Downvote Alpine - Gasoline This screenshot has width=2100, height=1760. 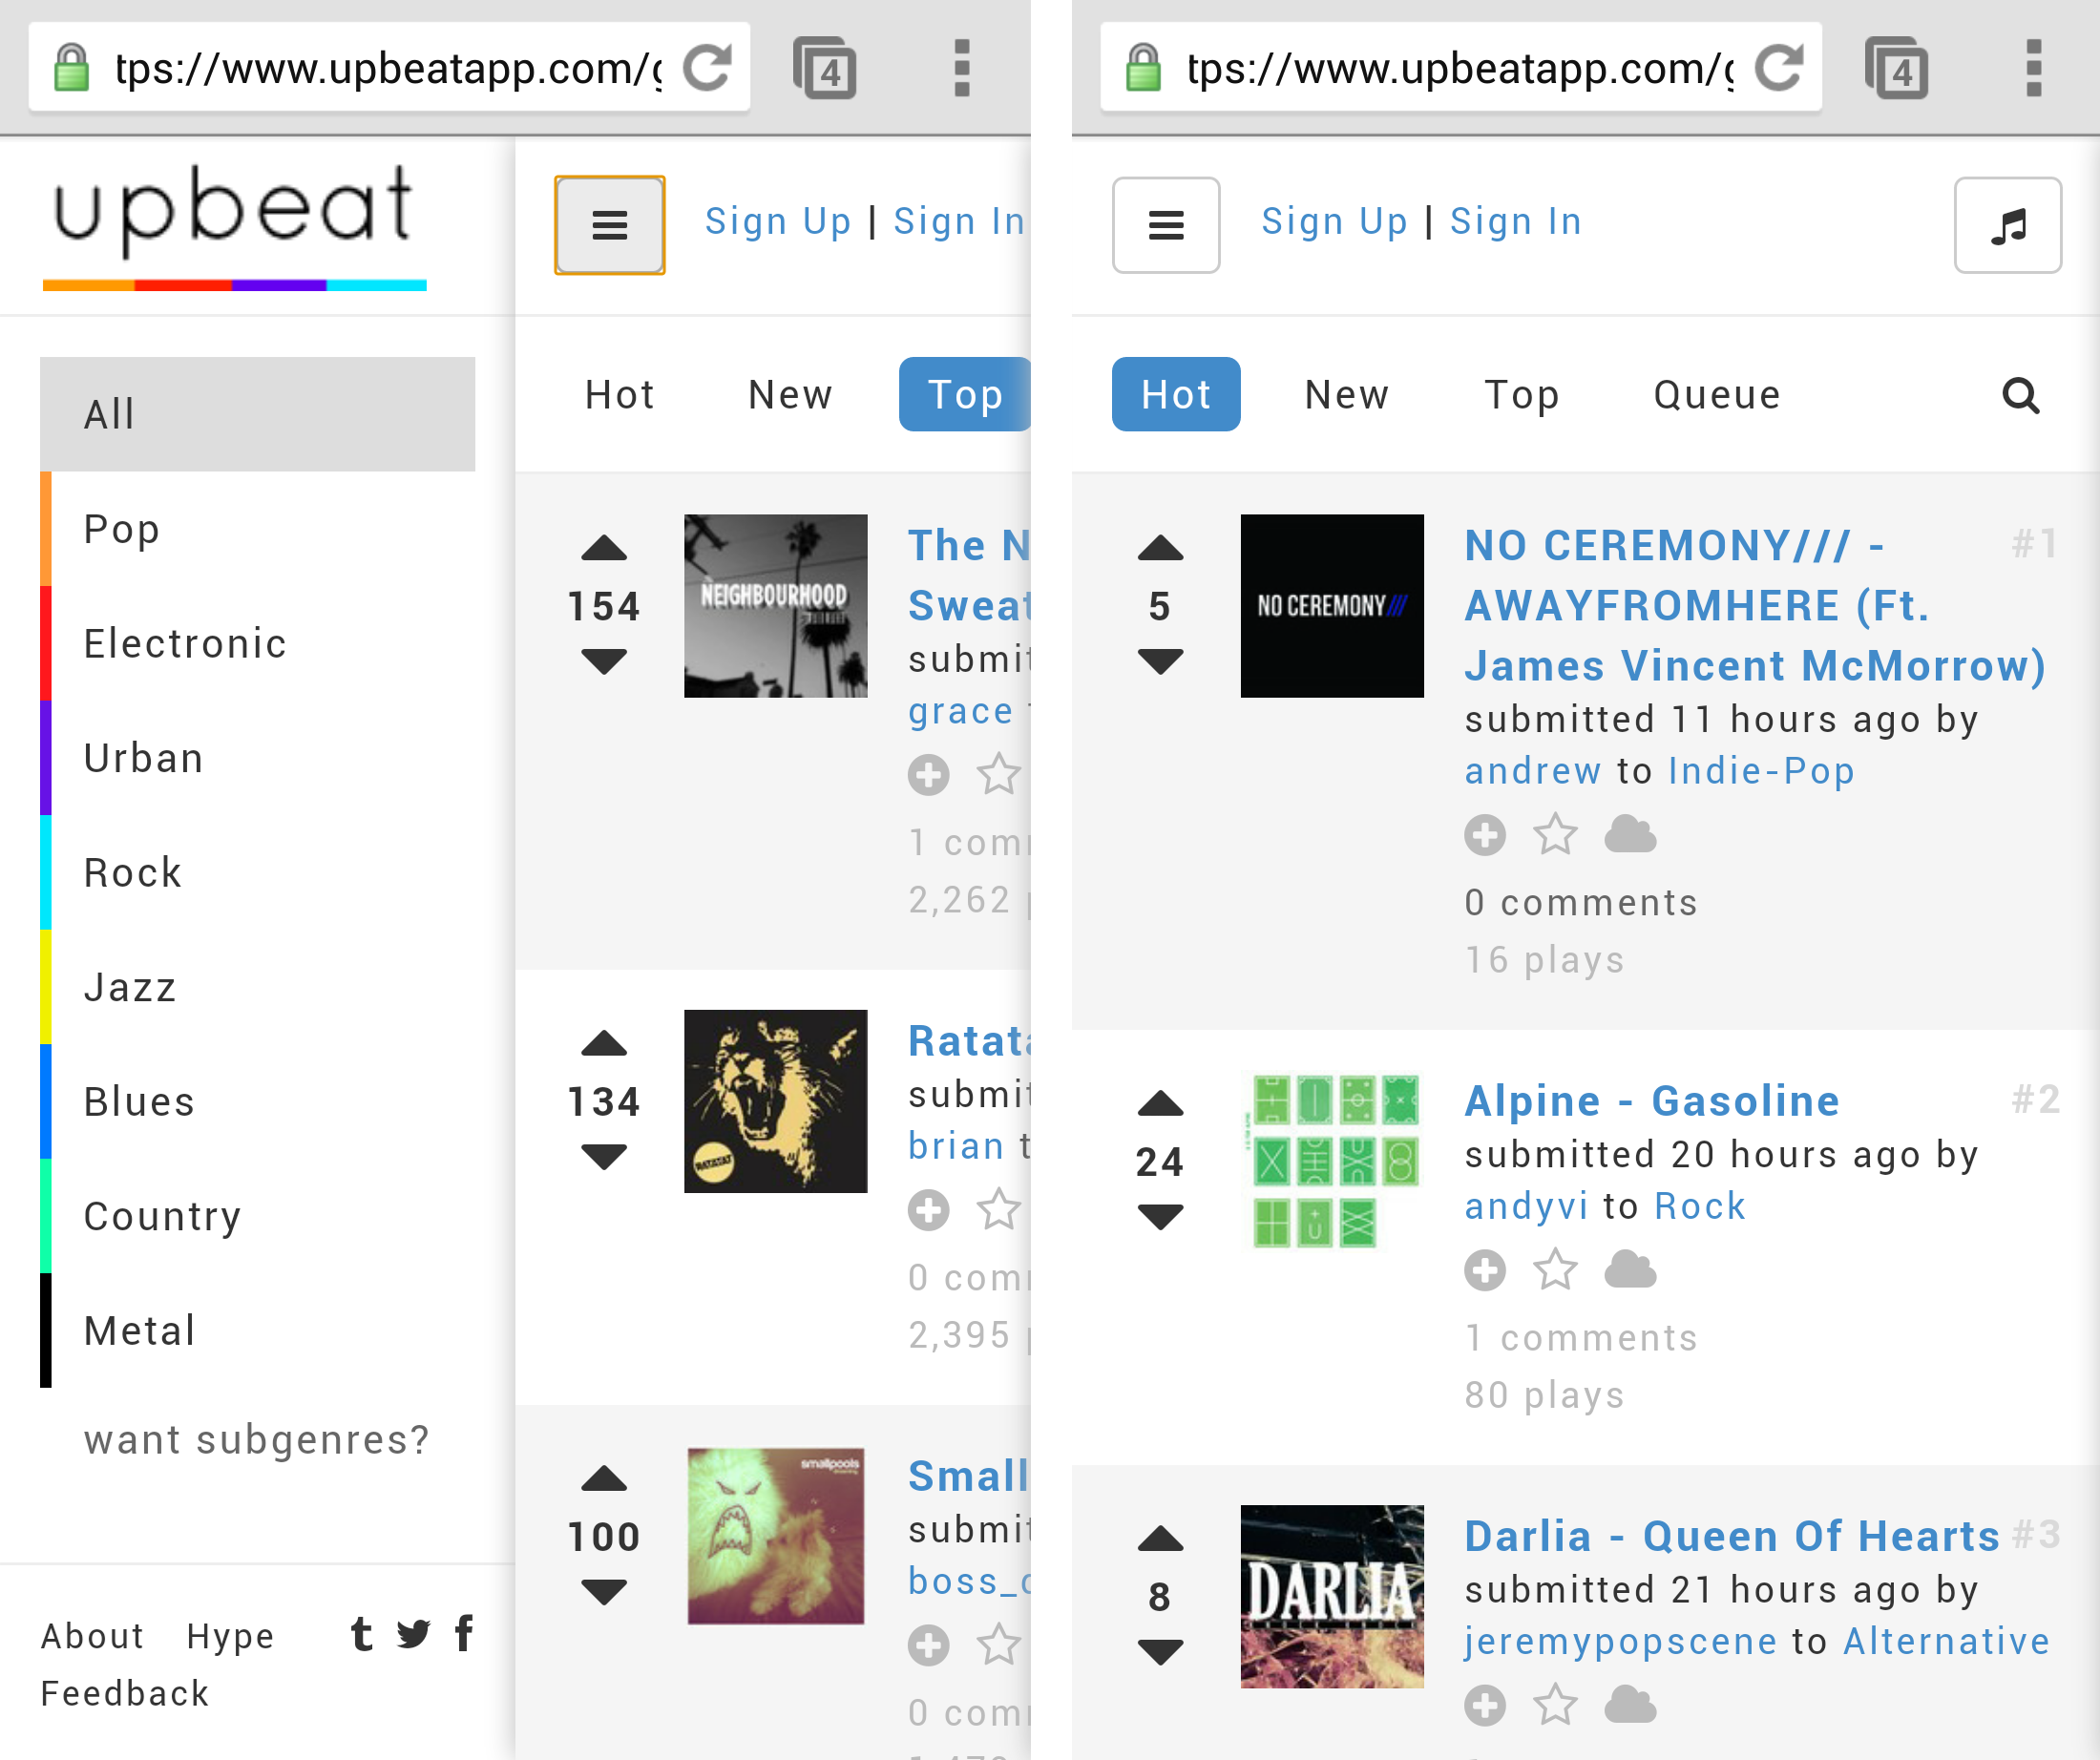(1160, 1217)
